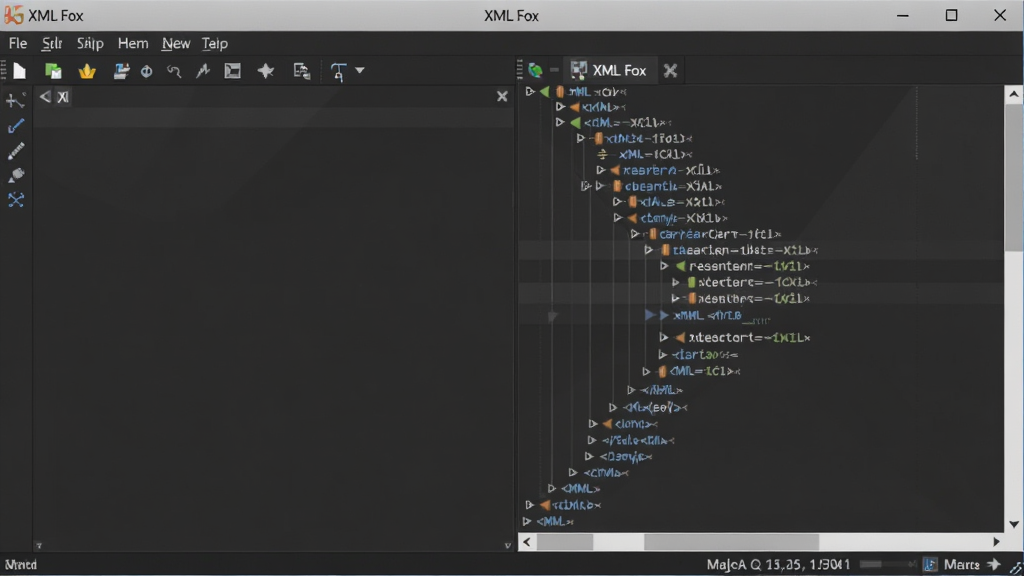Click the blue save-disk toolbar icon
Screen dimensions: 1024x576
121,71
